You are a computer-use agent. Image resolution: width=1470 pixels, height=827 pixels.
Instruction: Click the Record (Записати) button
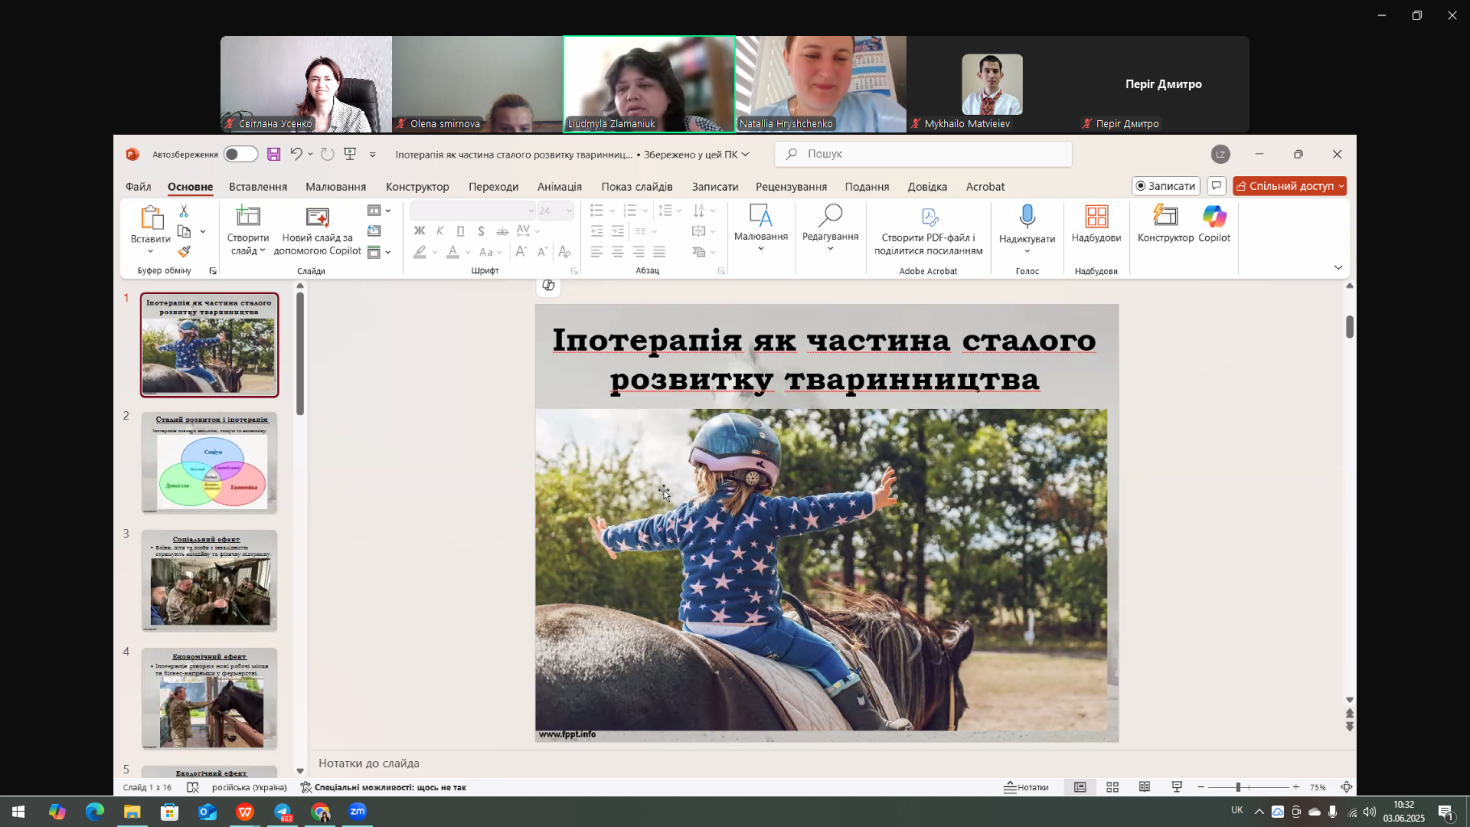[x=1166, y=186]
